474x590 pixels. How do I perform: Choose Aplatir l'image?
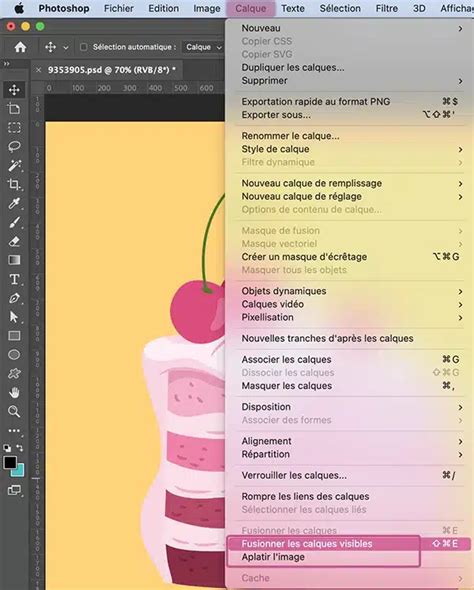[x=273, y=557]
